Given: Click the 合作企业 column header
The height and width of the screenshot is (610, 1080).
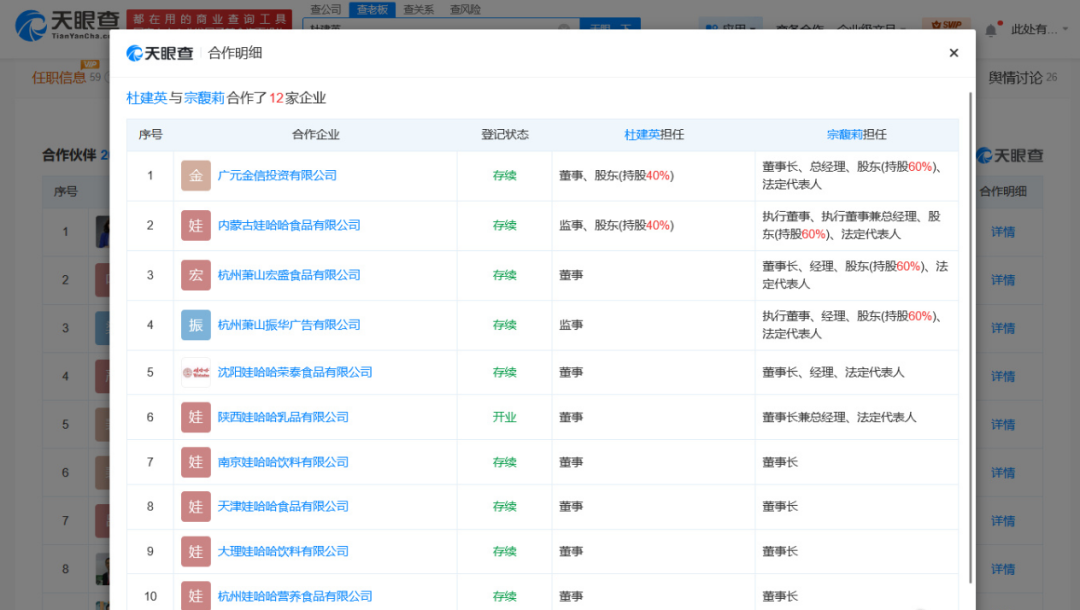Looking at the screenshot, I should pos(315,134).
